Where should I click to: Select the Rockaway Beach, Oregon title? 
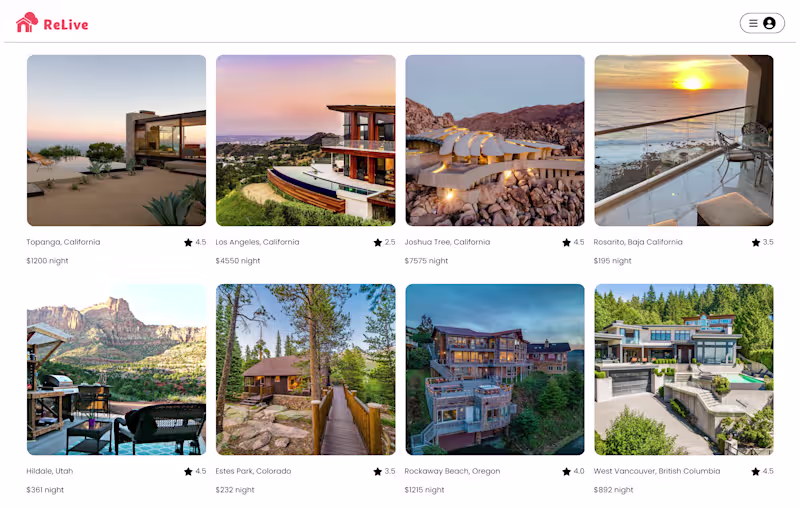[452, 471]
